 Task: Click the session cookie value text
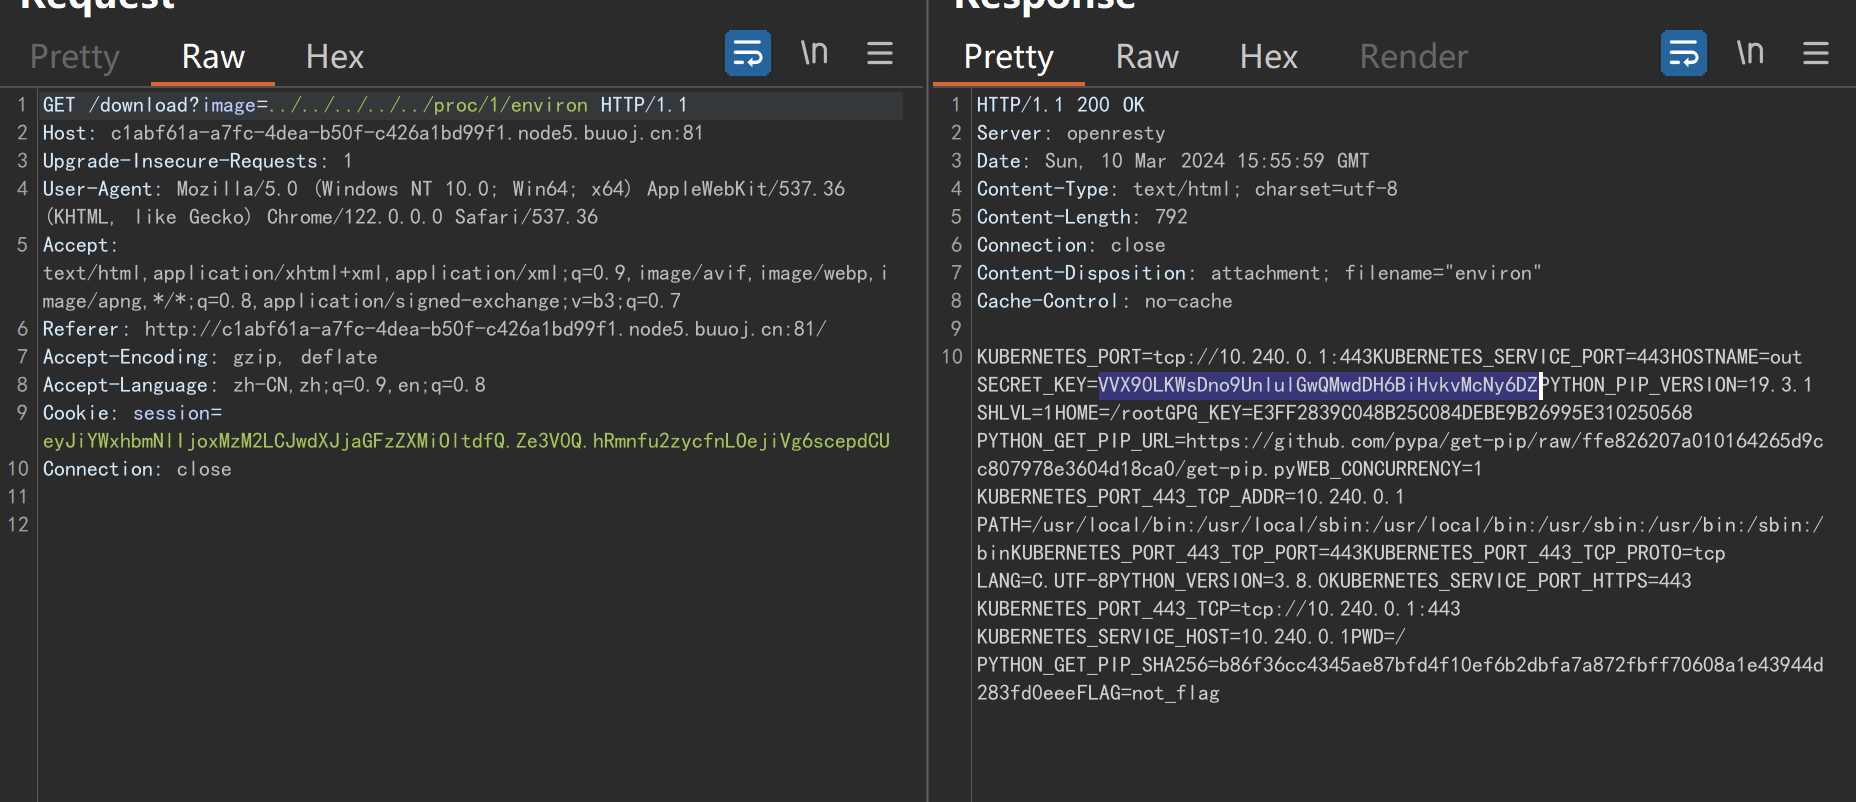pyautogui.click(x=466, y=441)
